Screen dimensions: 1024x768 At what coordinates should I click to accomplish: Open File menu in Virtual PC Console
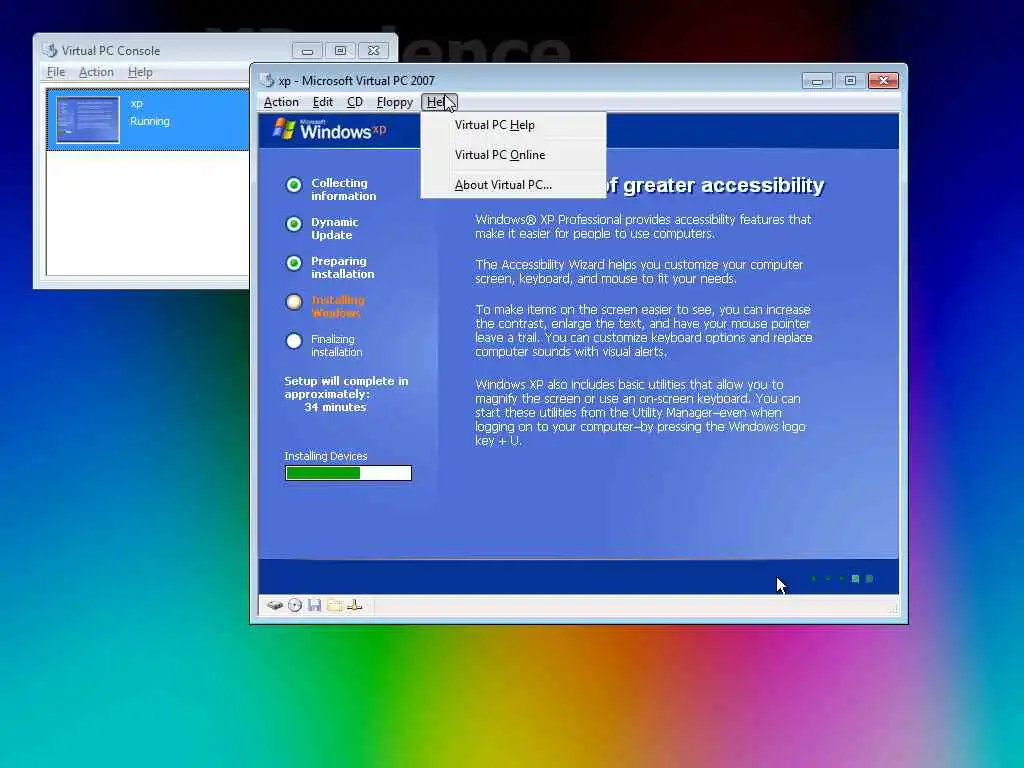(56, 72)
